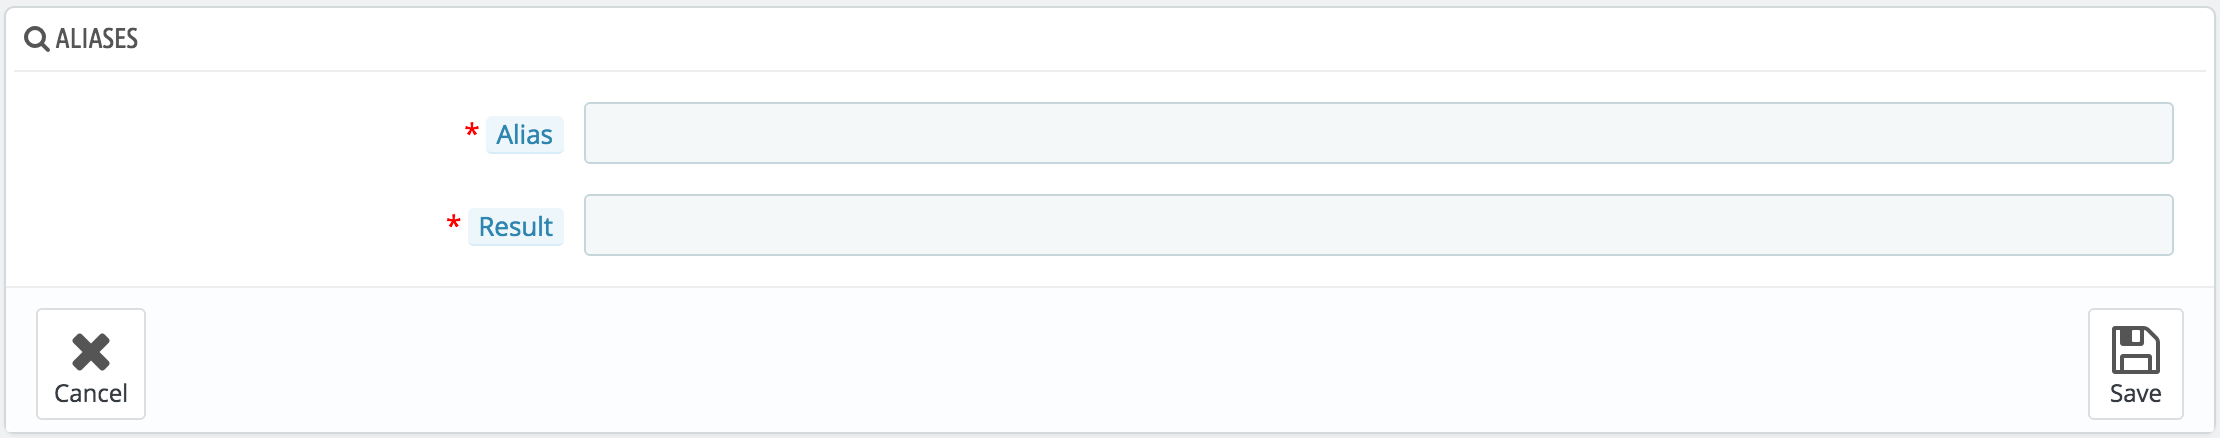Click the word Save under the disk
Viewport: 2220px width, 438px height.
pos(2135,394)
